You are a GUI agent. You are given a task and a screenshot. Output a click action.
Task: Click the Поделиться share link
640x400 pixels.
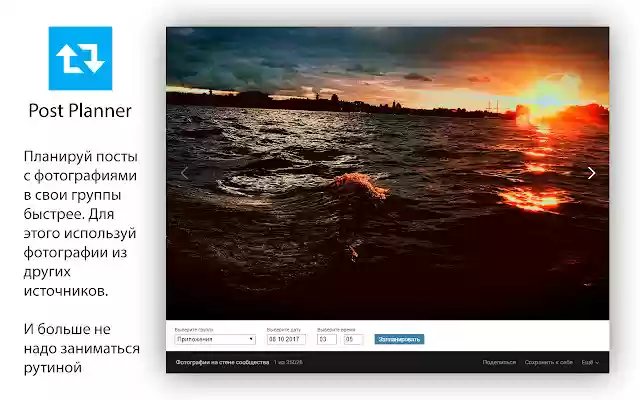499,362
